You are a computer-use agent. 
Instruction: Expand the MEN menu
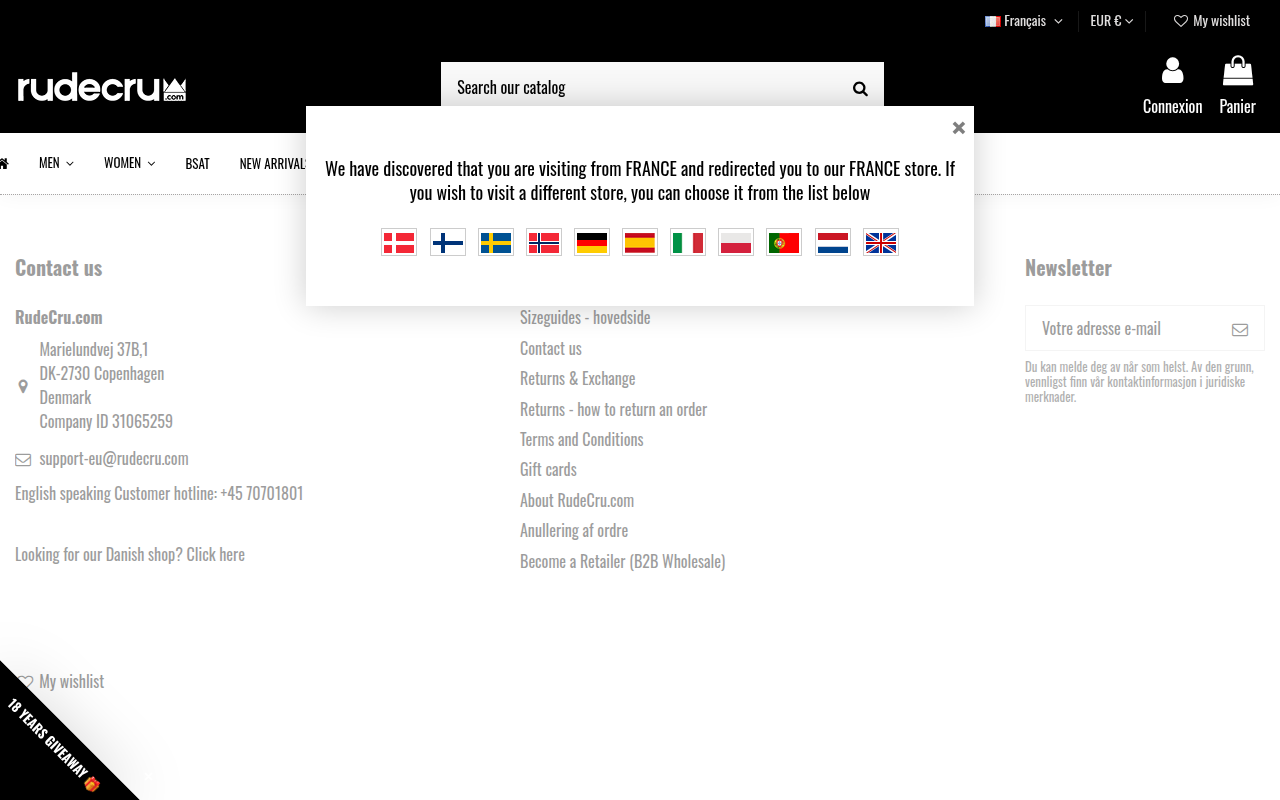click(x=56, y=163)
